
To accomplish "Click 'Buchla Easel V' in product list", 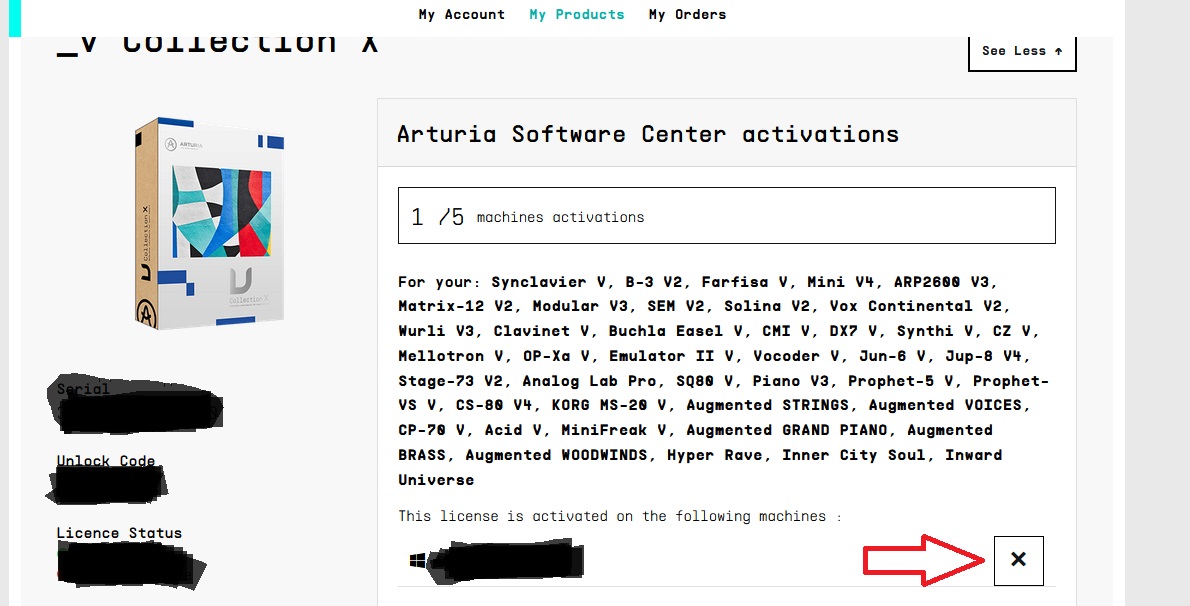I will pyautogui.click(x=675, y=331).
